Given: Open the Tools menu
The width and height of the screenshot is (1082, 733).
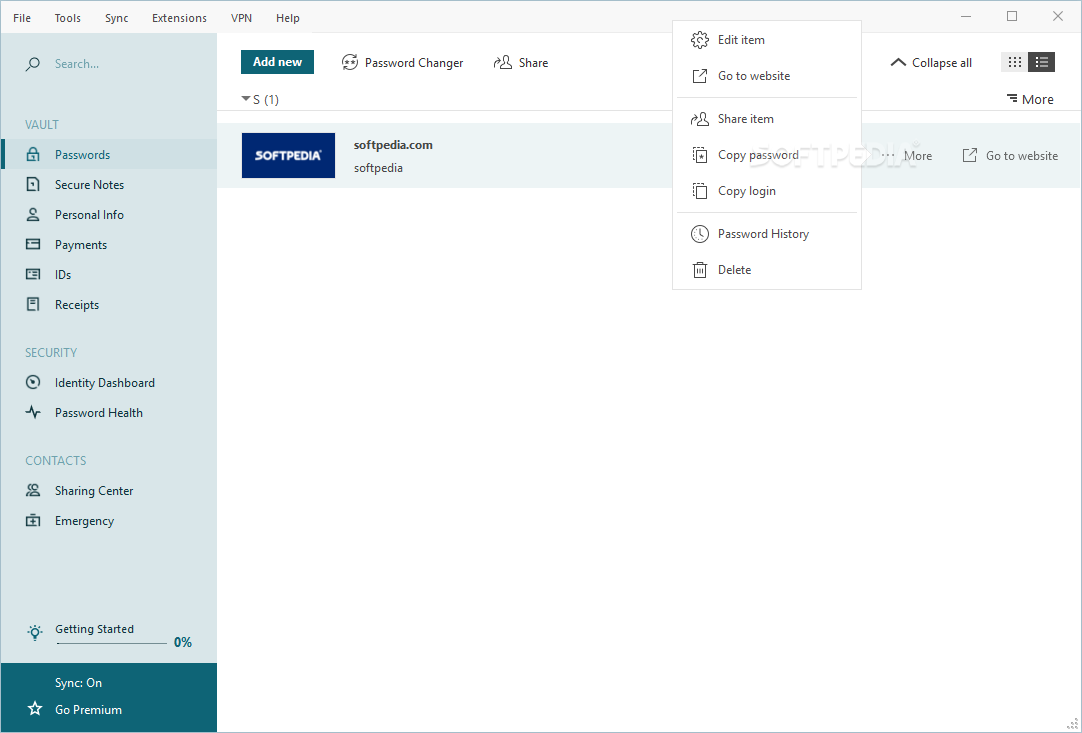Looking at the screenshot, I should click(x=68, y=18).
